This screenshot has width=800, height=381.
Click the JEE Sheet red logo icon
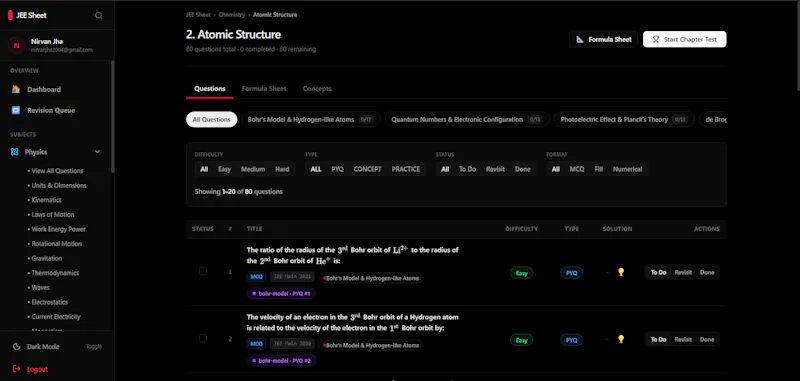pyautogui.click(x=10, y=15)
